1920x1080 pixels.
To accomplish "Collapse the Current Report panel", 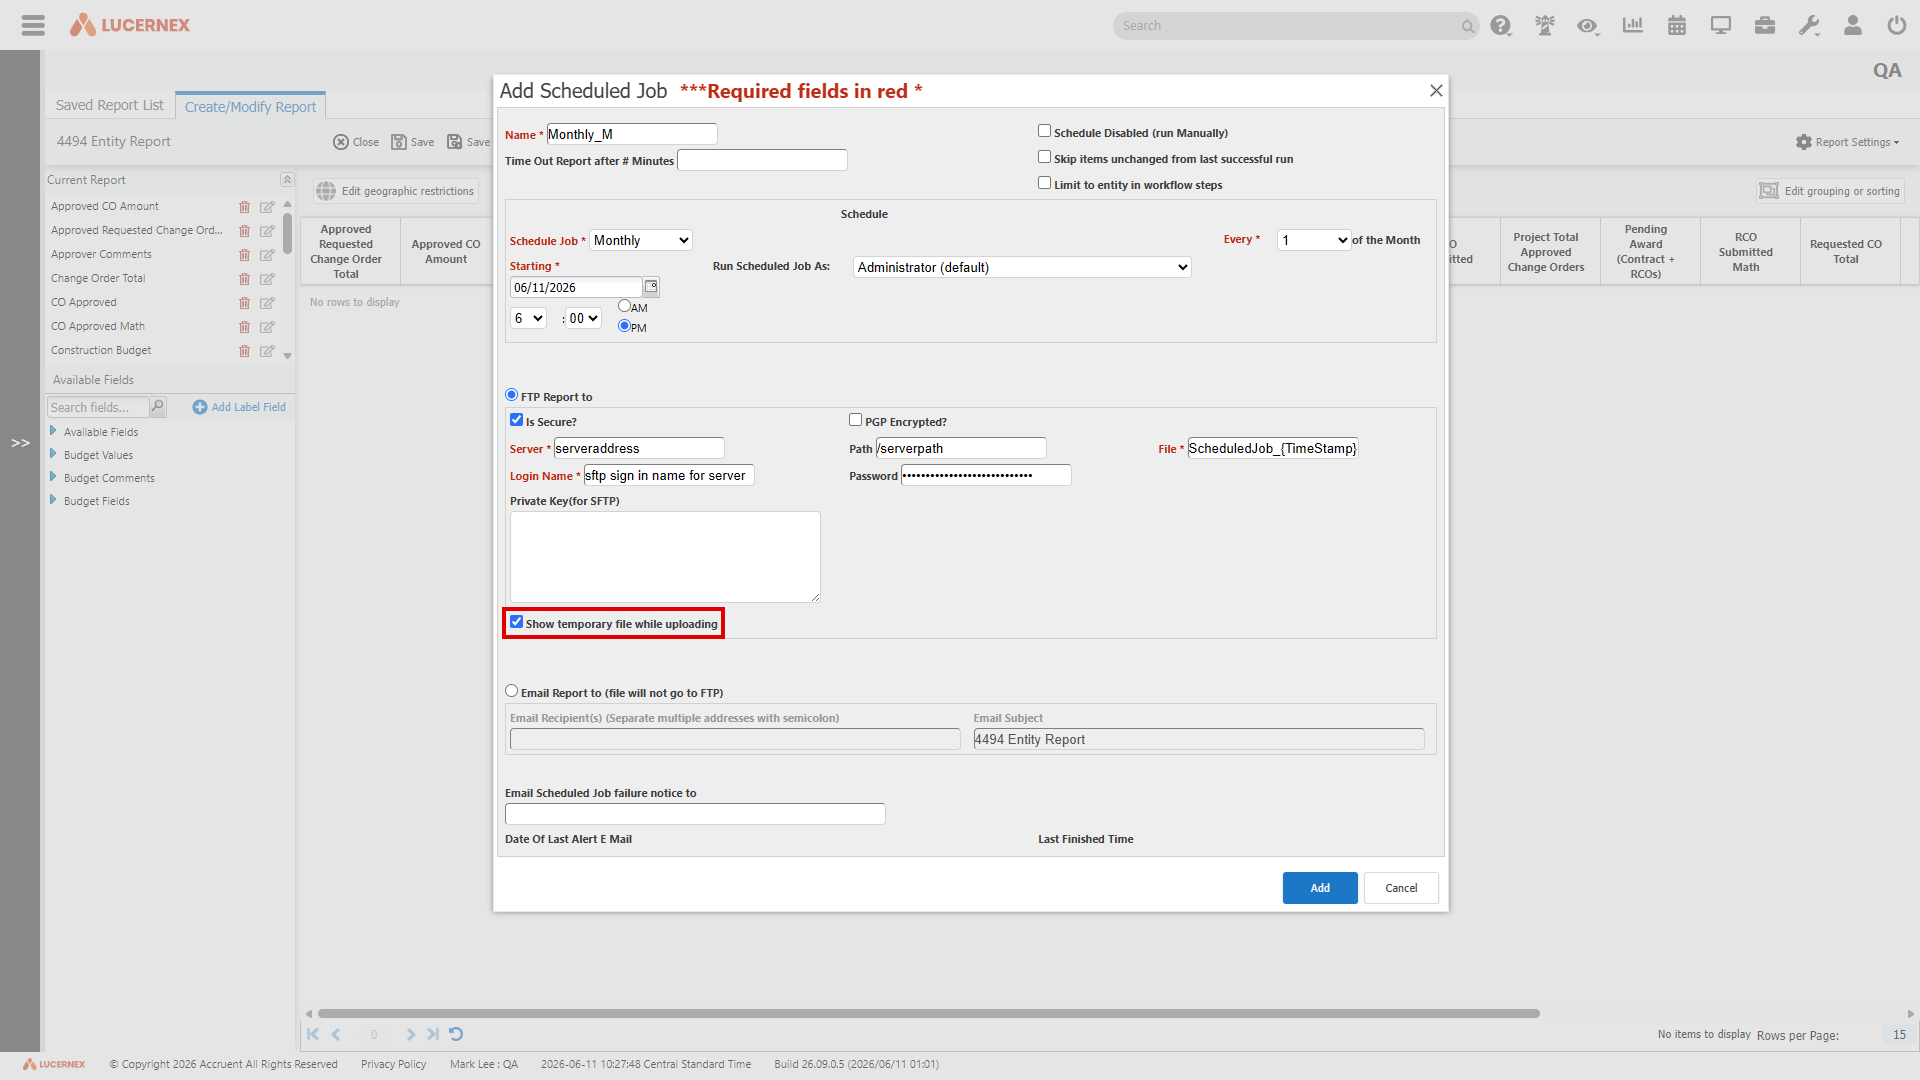I will click(x=287, y=180).
